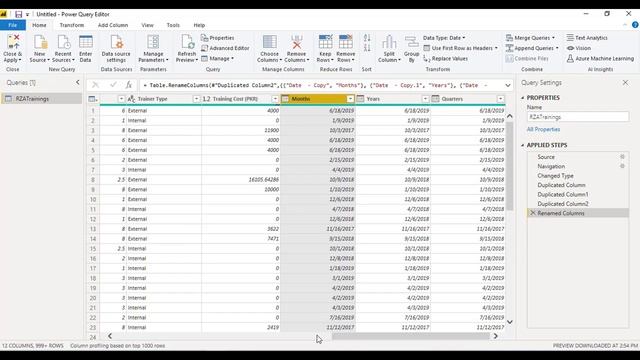Open Data Type: Date dropdown
This screenshot has width=640, height=360.
(x=444, y=38)
